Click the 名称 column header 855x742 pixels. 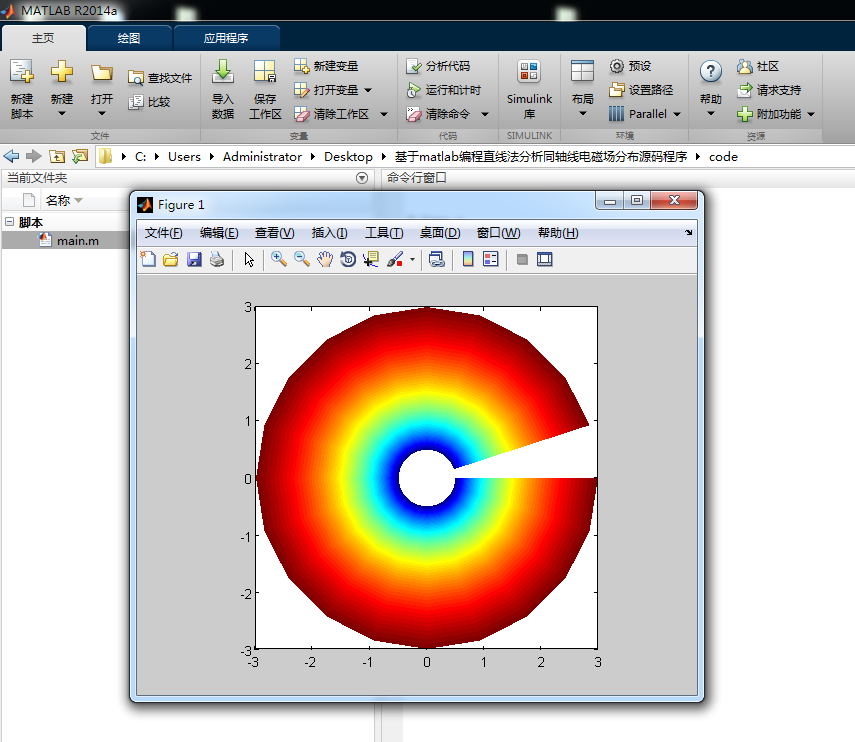click(58, 201)
